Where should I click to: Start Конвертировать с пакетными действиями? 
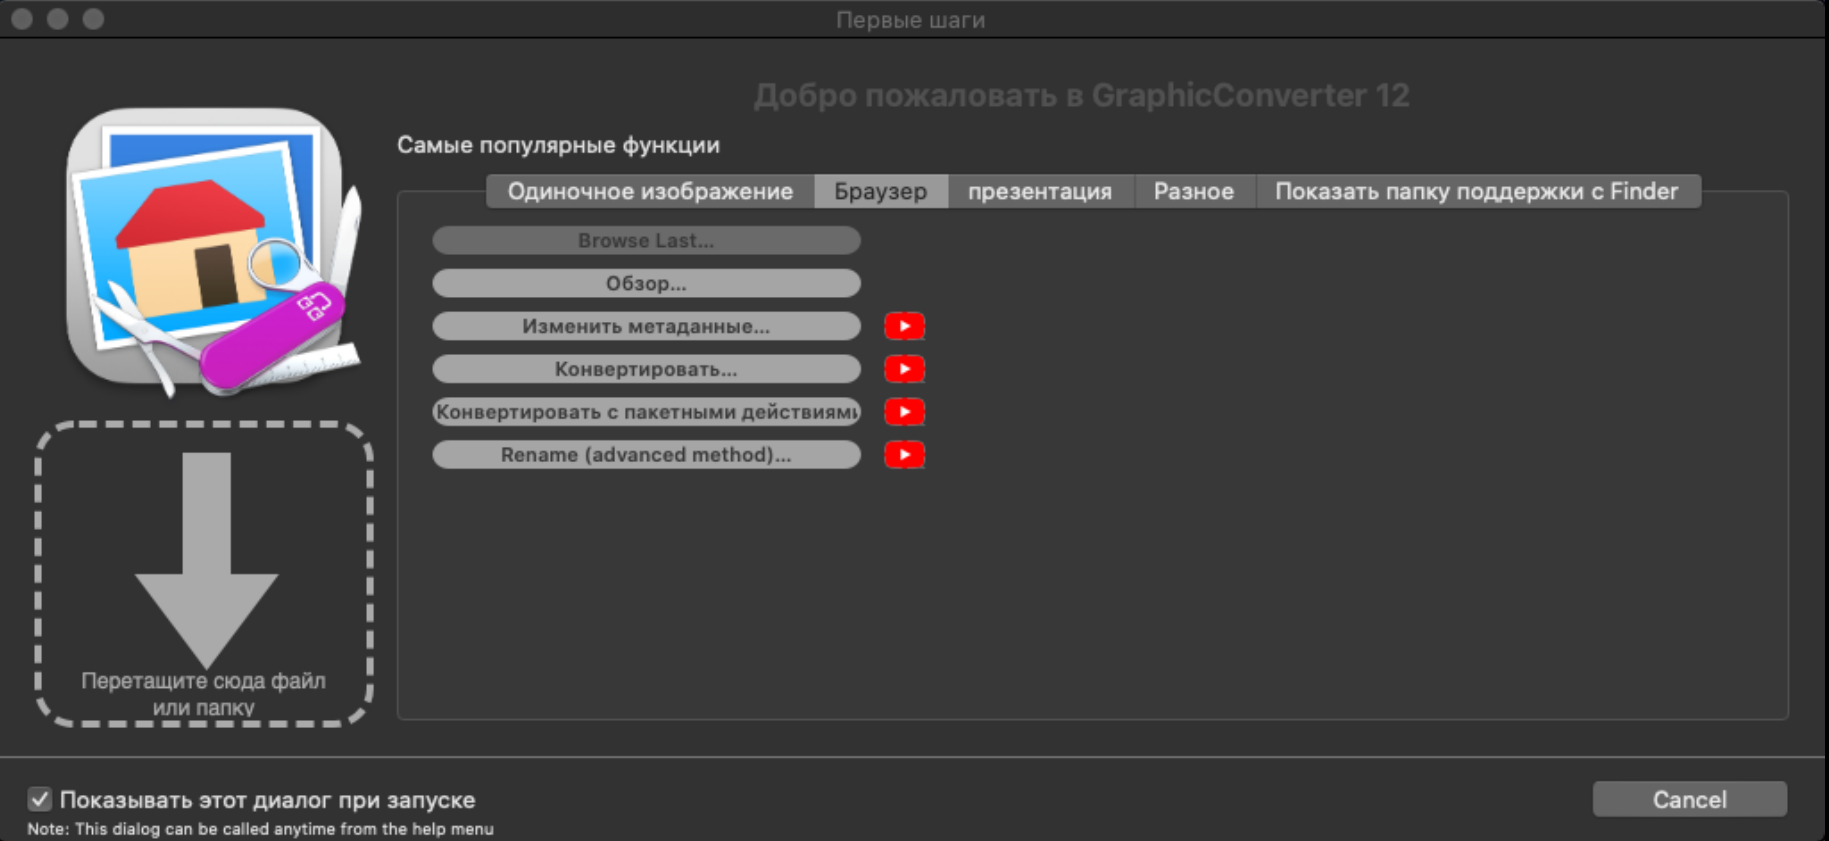click(646, 412)
